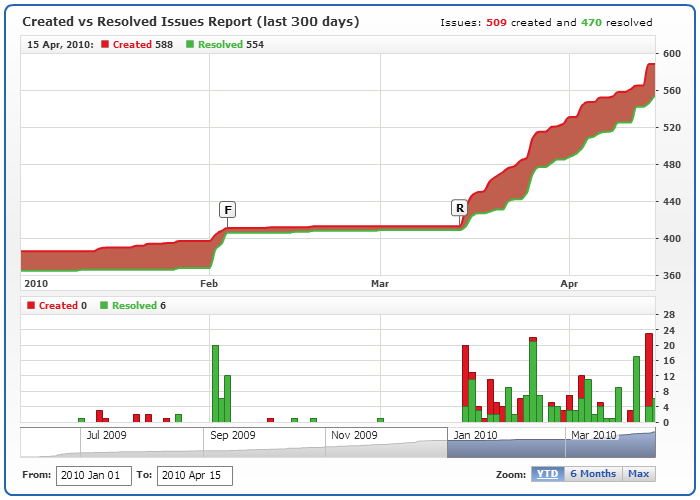The height and width of the screenshot is (500, 700).
Task: Click the red Created legend swatch in top chart
Action: (105, 45)
